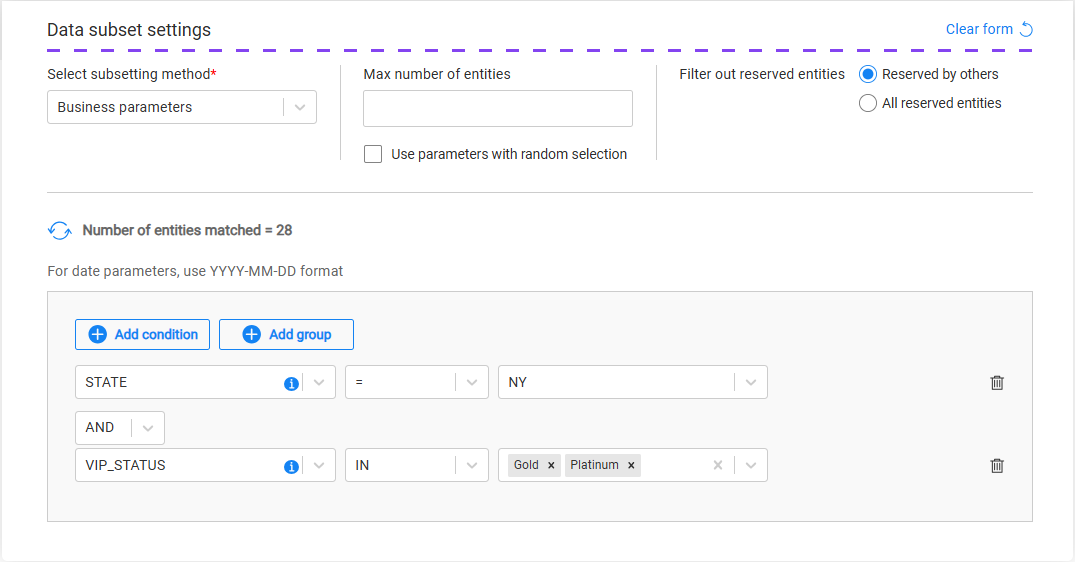This screenshot has height=562, width=1075.
Task: Expand the equals operator dropdown
Action: (x=471, y=383)
